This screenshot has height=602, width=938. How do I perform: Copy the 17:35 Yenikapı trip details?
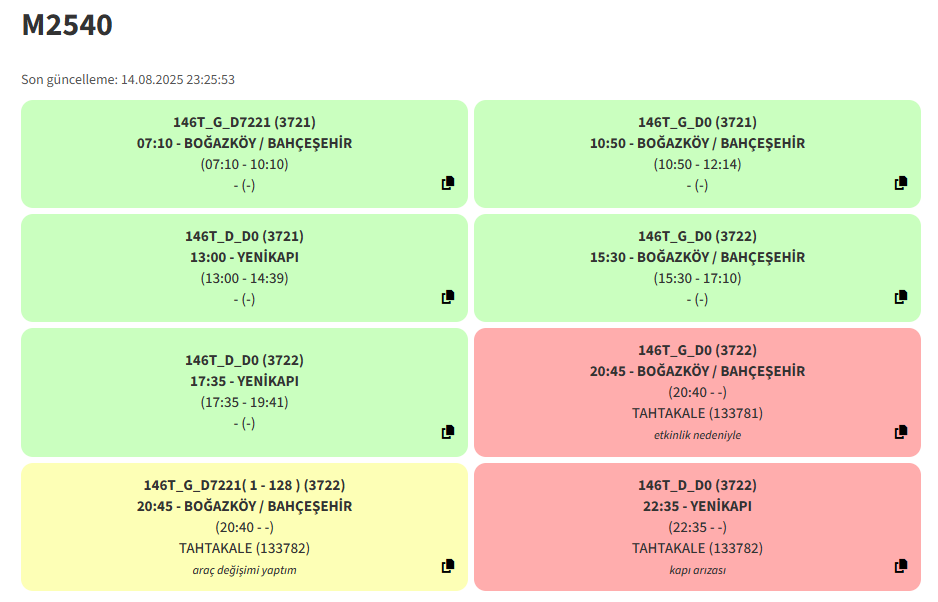(x=447, y=432)
